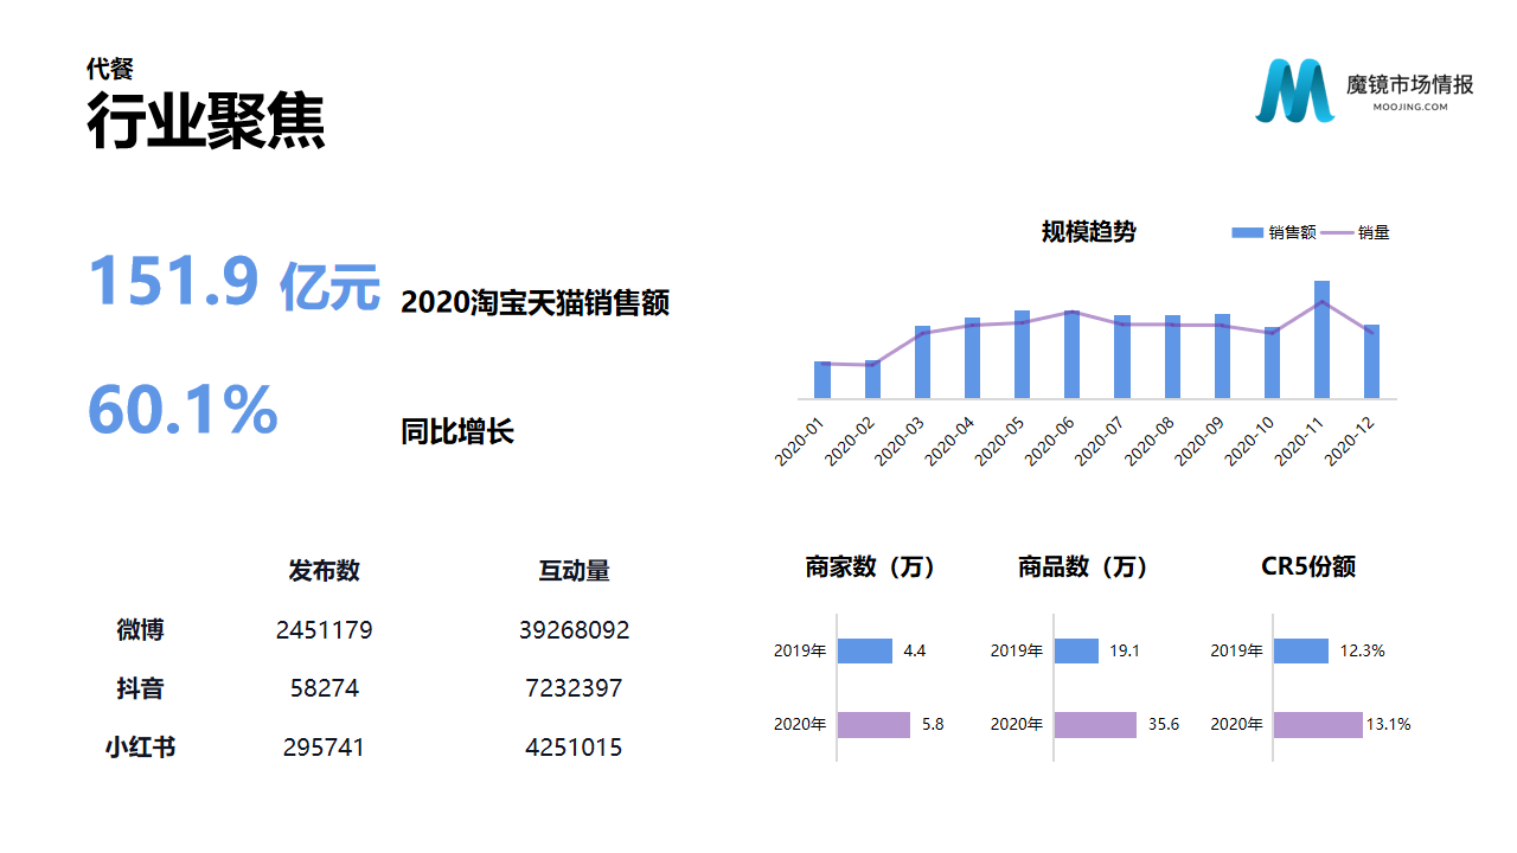Select the tallest bar for 2020-11
This screenshot has height=853, width=1517.
(x=1321, y=340)
